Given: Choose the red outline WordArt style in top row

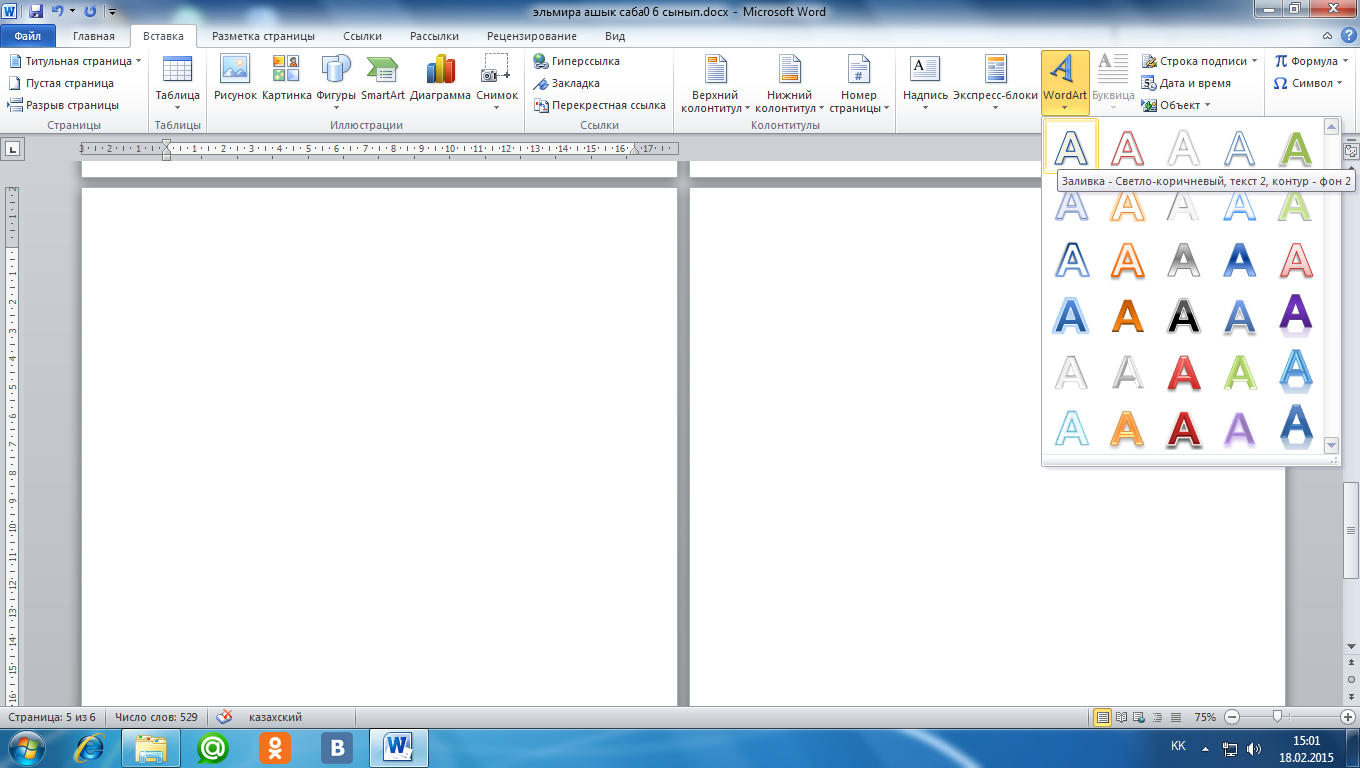Looking at the screenshot, I should click(1127, 148).
